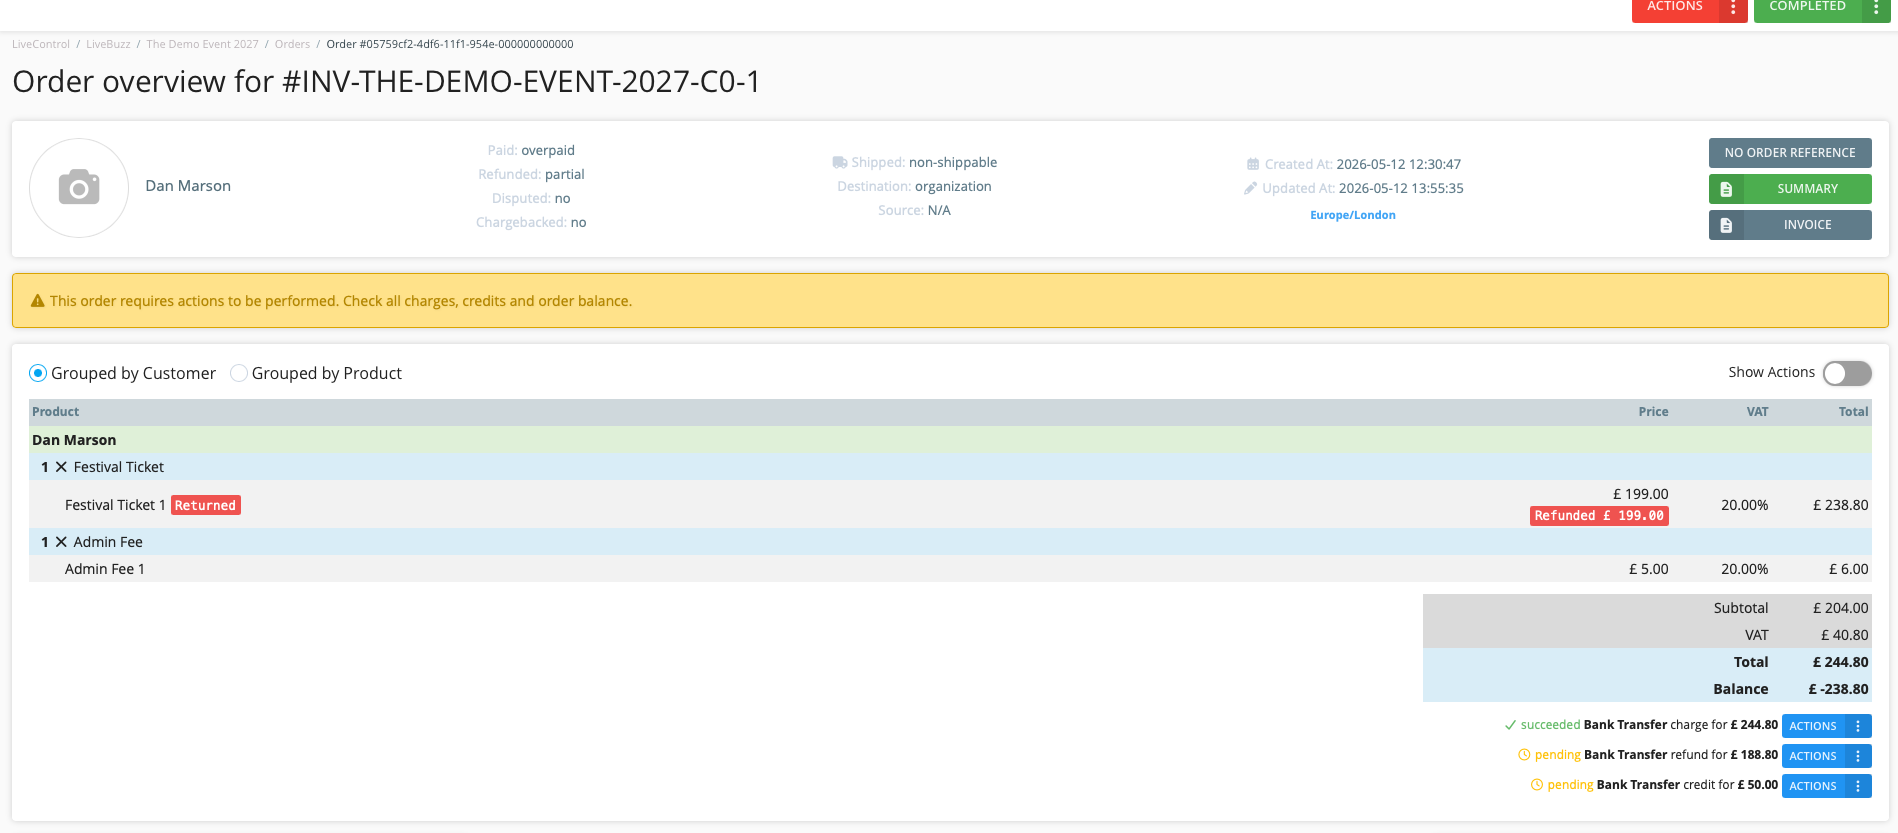Toggle the Show Actions switch
The width and height of the screenshot is (1898, 833).
click(x=1847, y=373)
